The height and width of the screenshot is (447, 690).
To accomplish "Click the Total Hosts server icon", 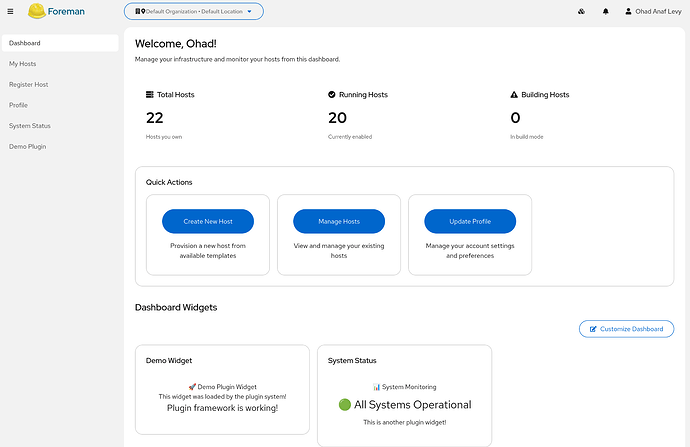I will pyautogui.click(x=150, y=95).
